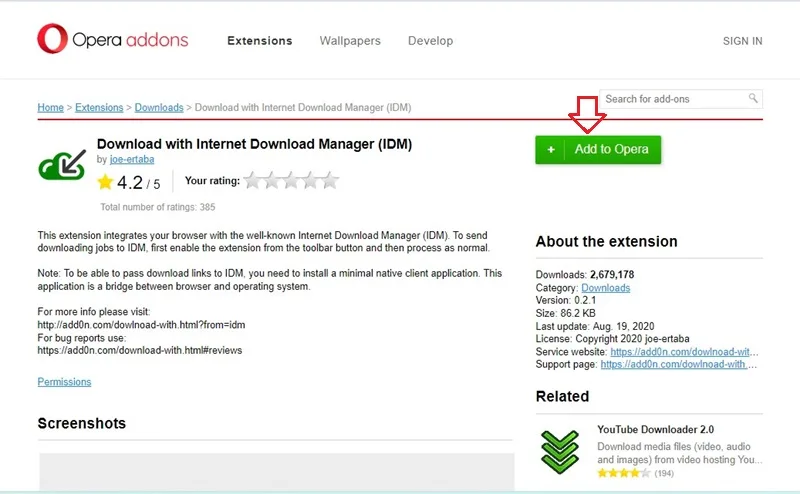Switch to the Wallpapers tab
800x494 pixels.
350,41
